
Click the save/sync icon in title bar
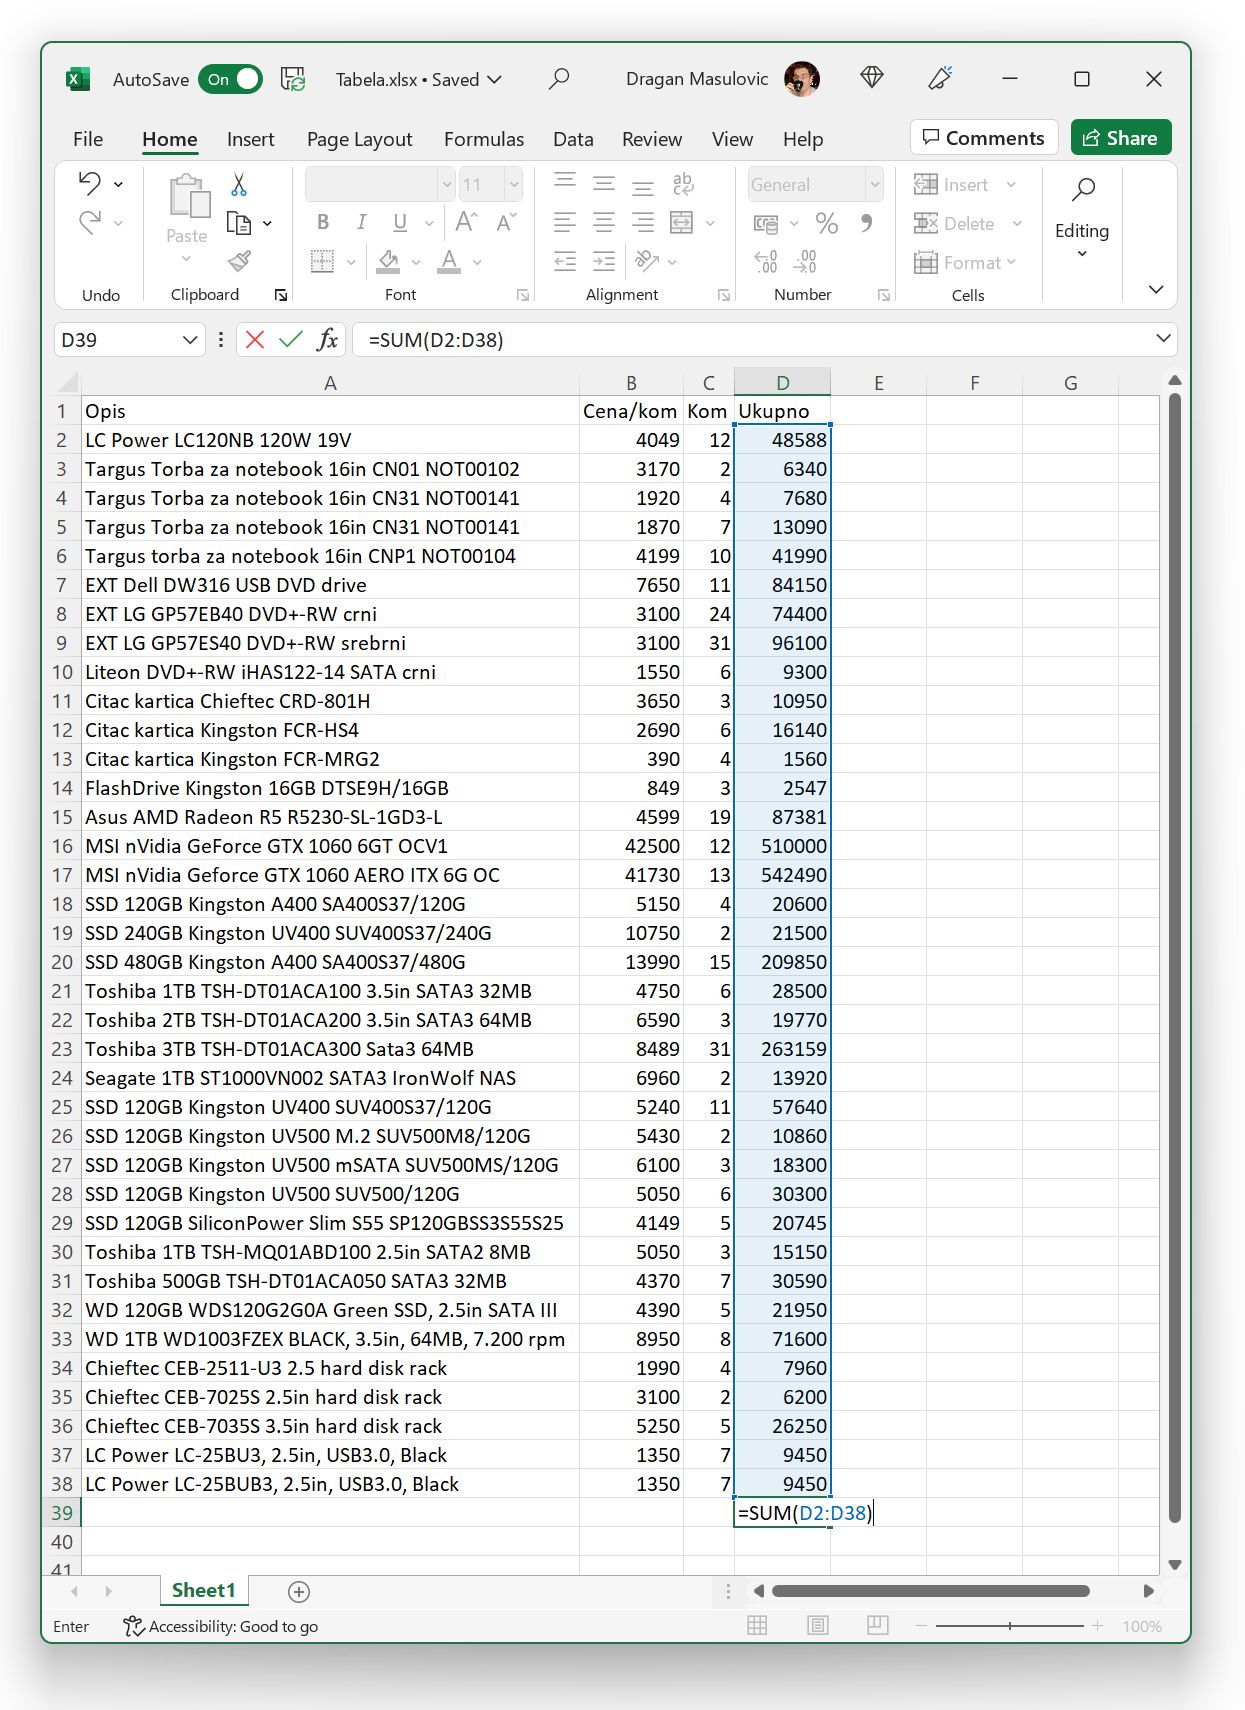point(293,79)
